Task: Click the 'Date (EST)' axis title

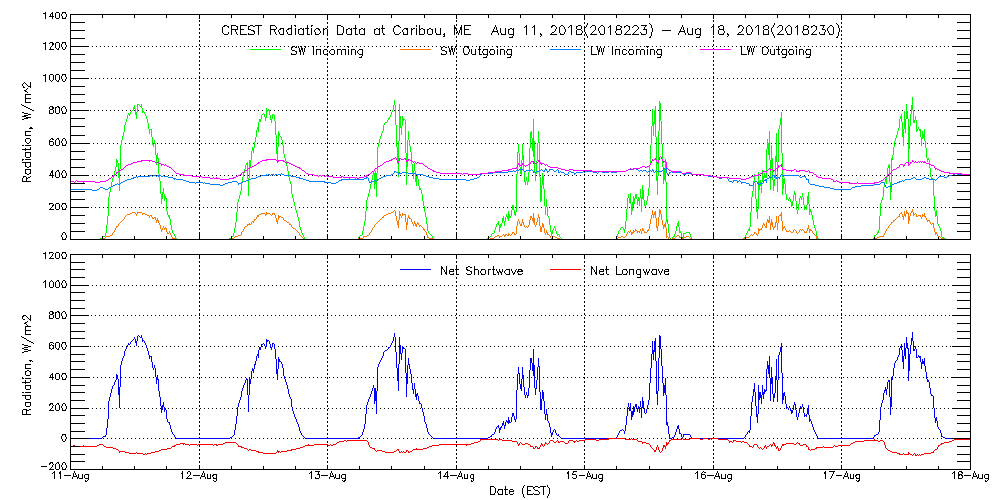Action: coord(520,491)
